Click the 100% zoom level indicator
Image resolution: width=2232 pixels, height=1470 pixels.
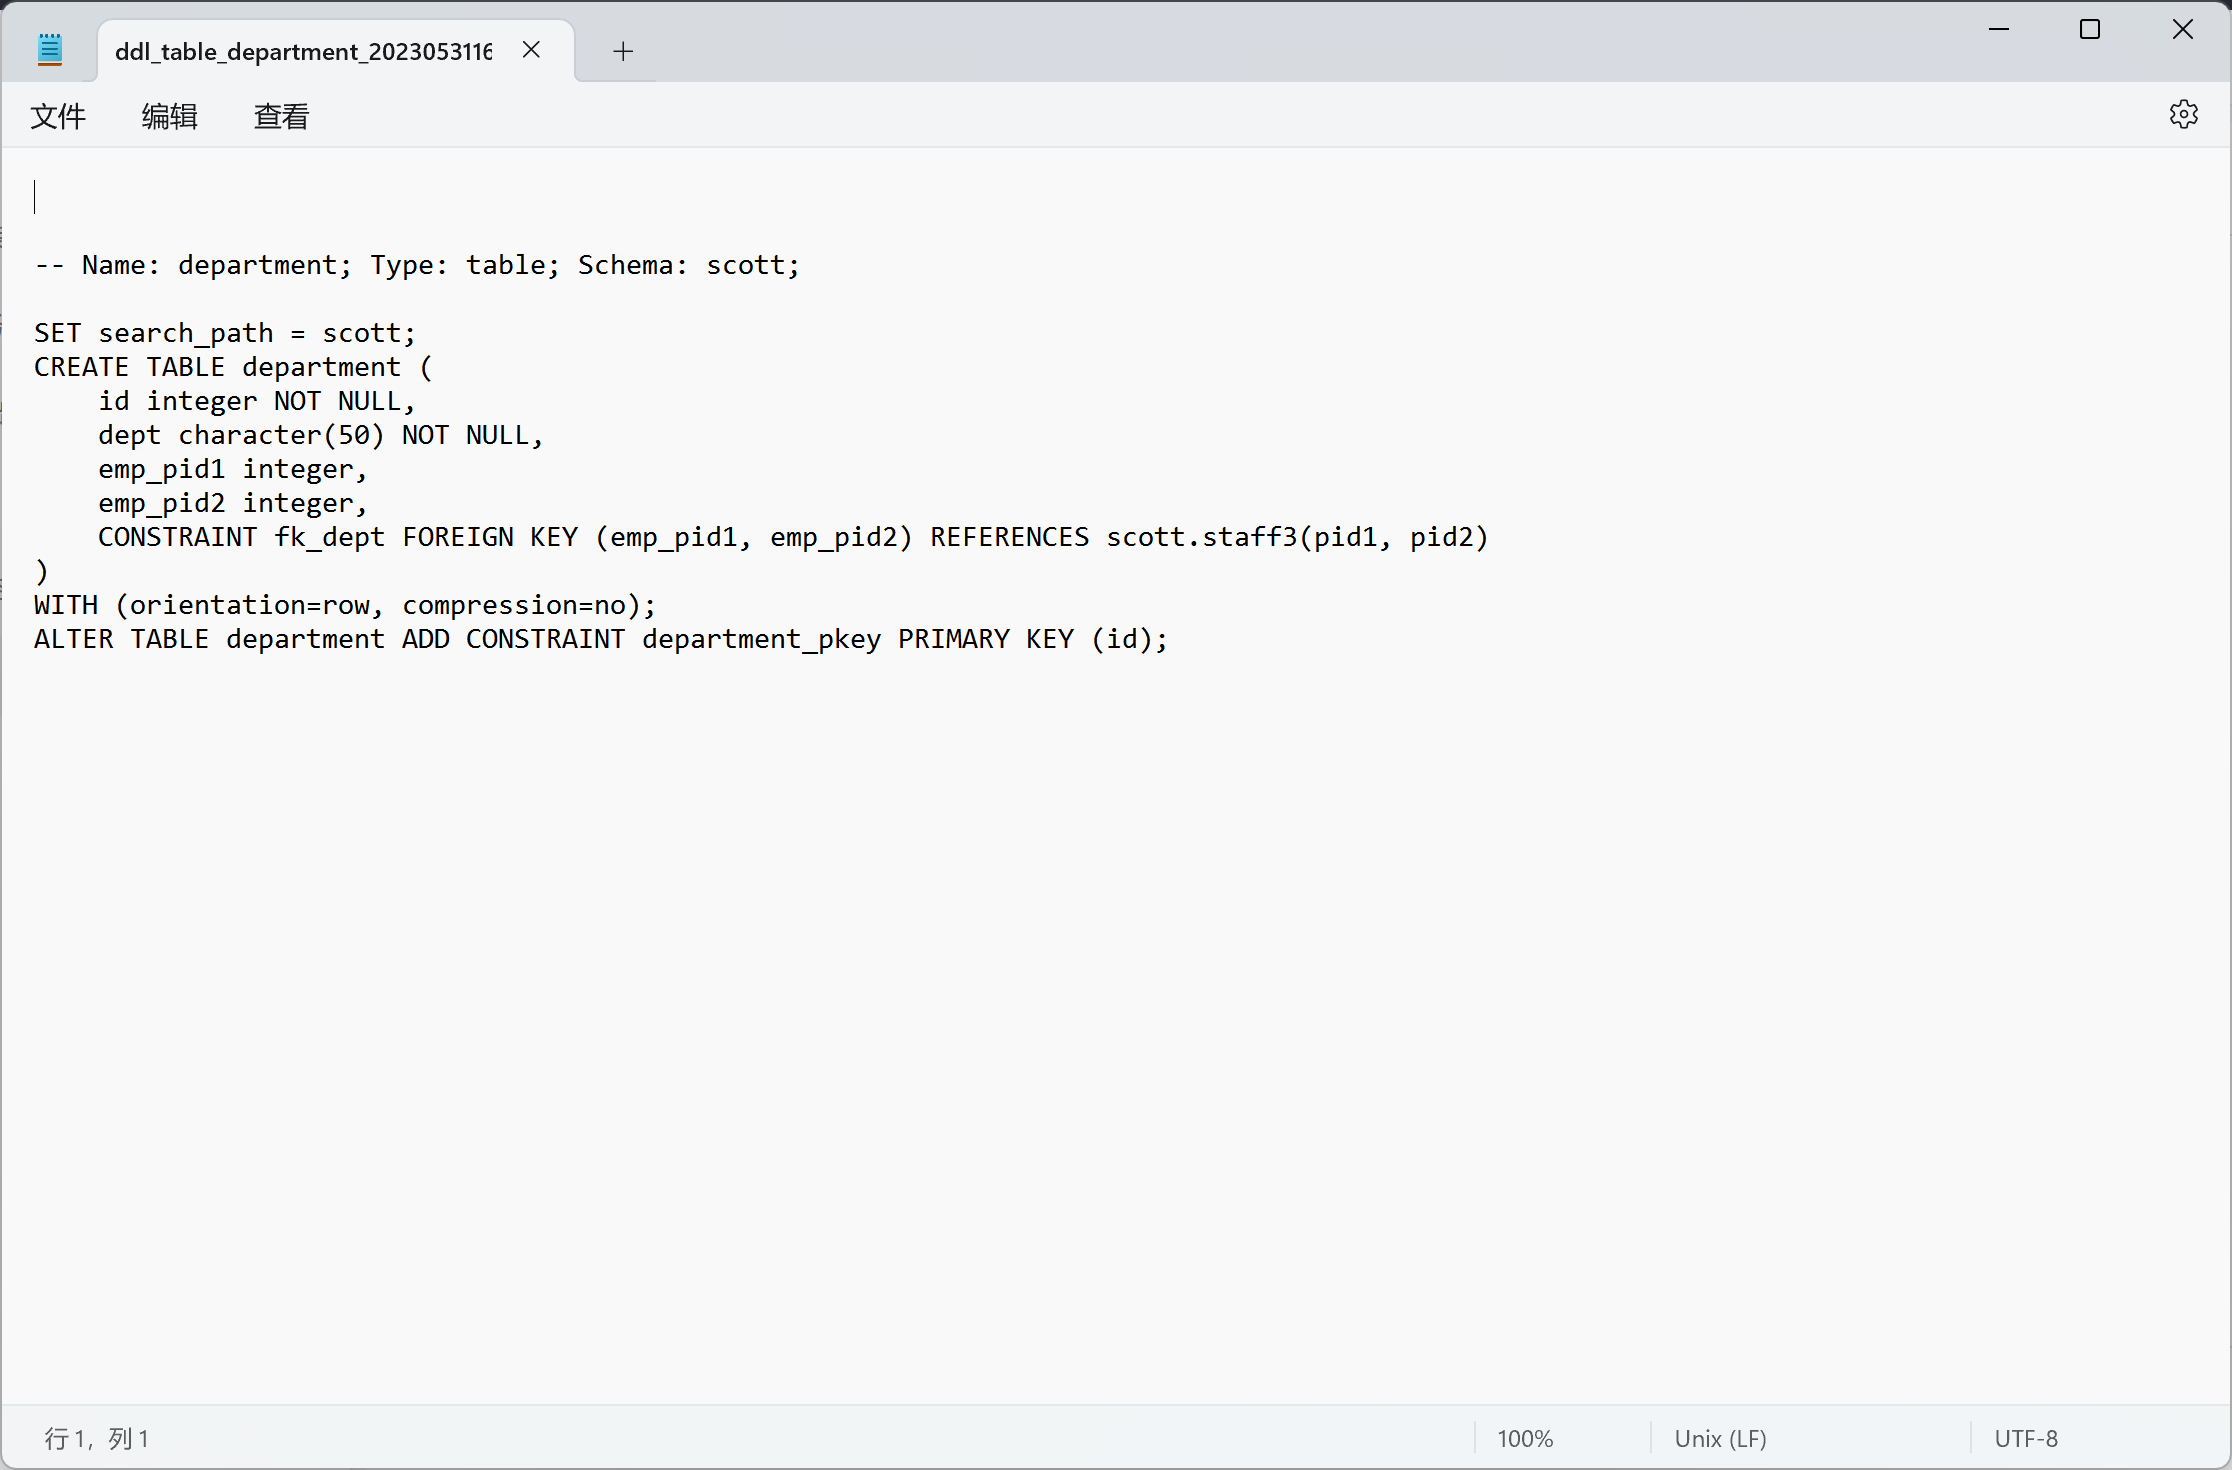click(1524, 1438)
